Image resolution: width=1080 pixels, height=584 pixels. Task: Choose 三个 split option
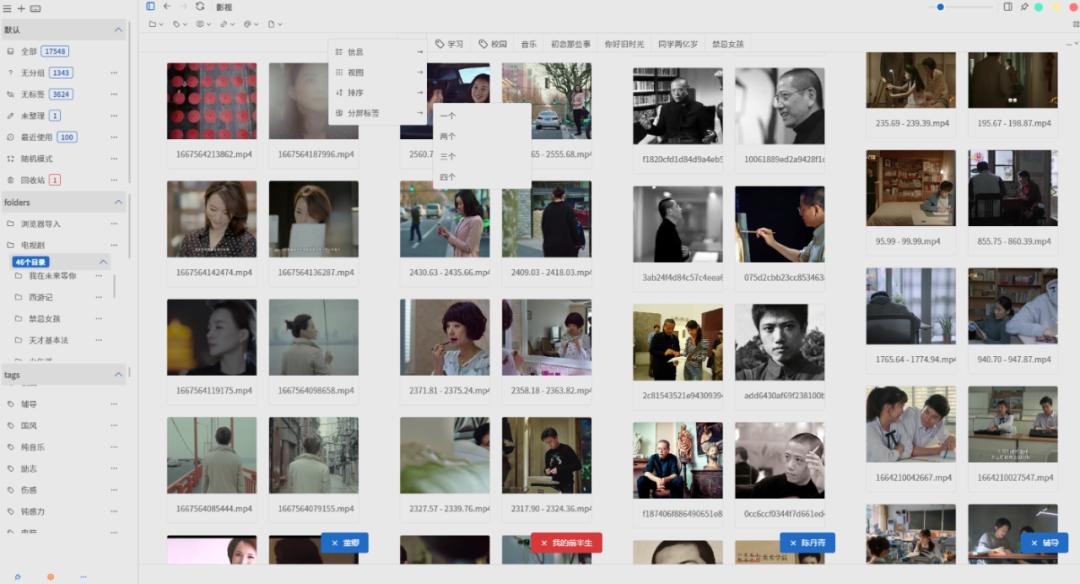(481, 156)
